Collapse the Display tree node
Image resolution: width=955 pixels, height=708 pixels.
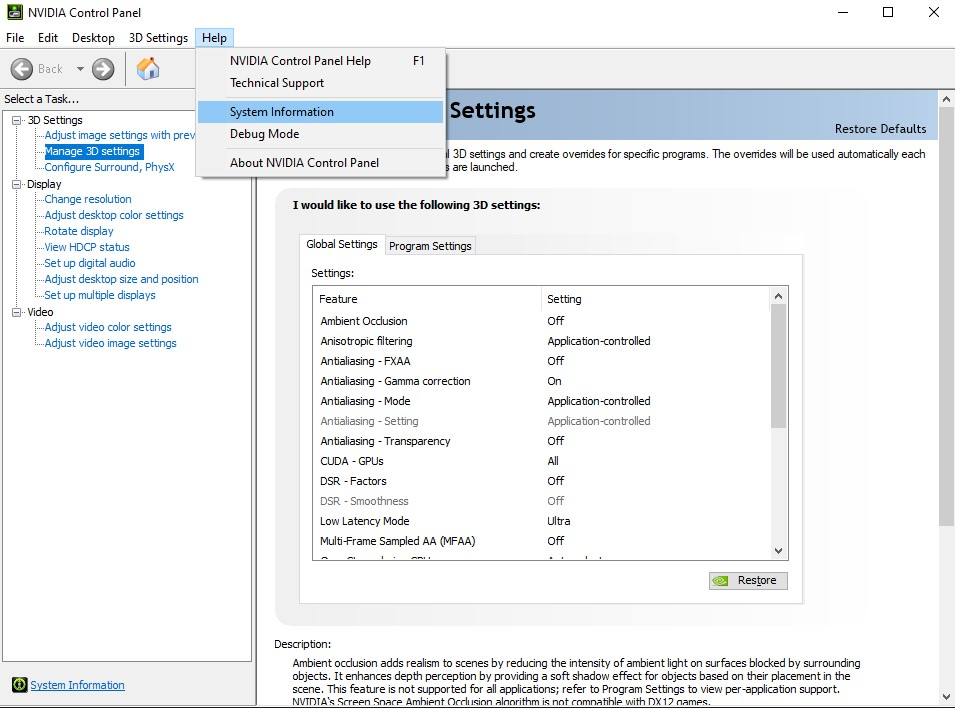(17, 184)
